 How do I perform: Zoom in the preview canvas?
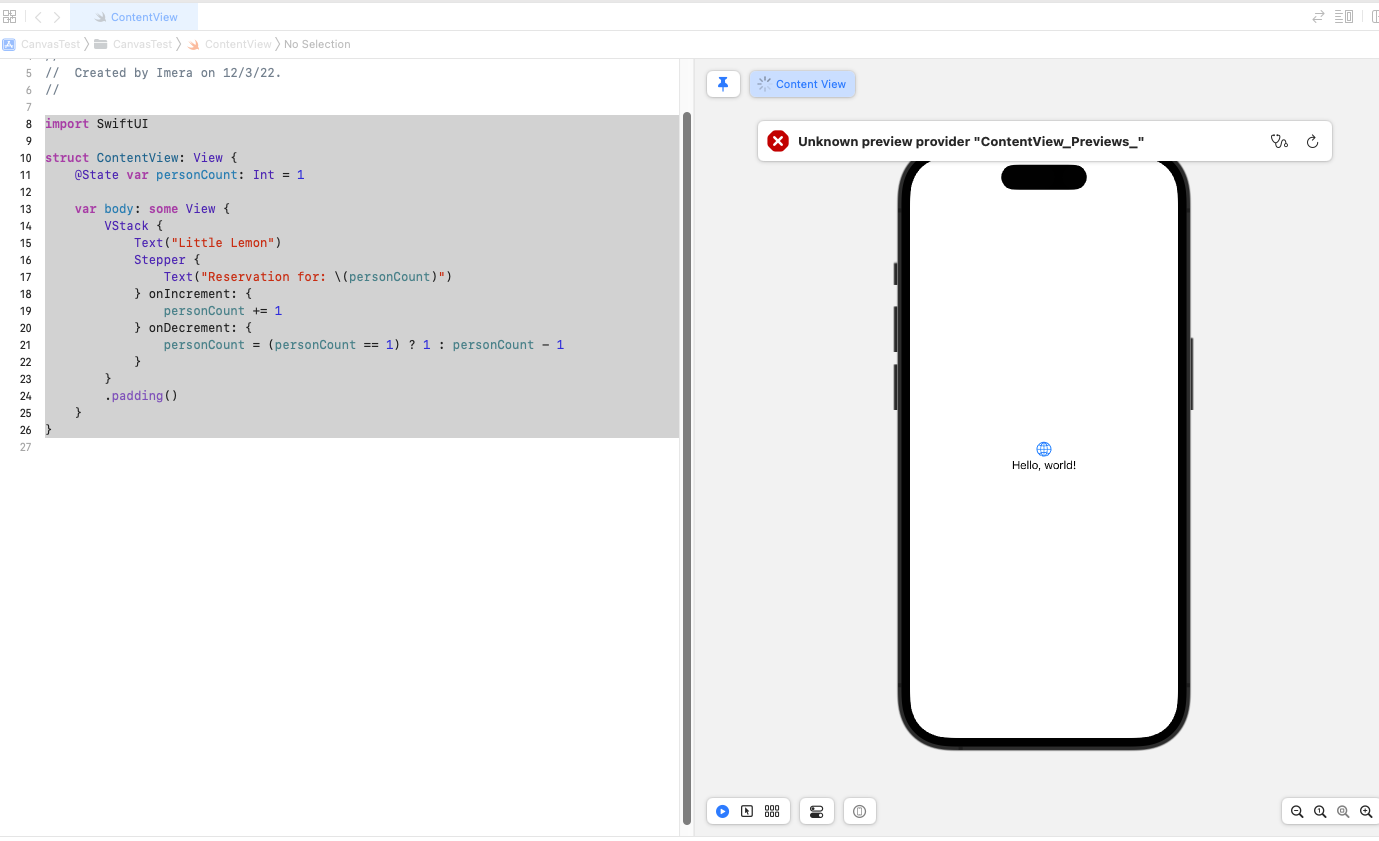tap(1366, 811)
